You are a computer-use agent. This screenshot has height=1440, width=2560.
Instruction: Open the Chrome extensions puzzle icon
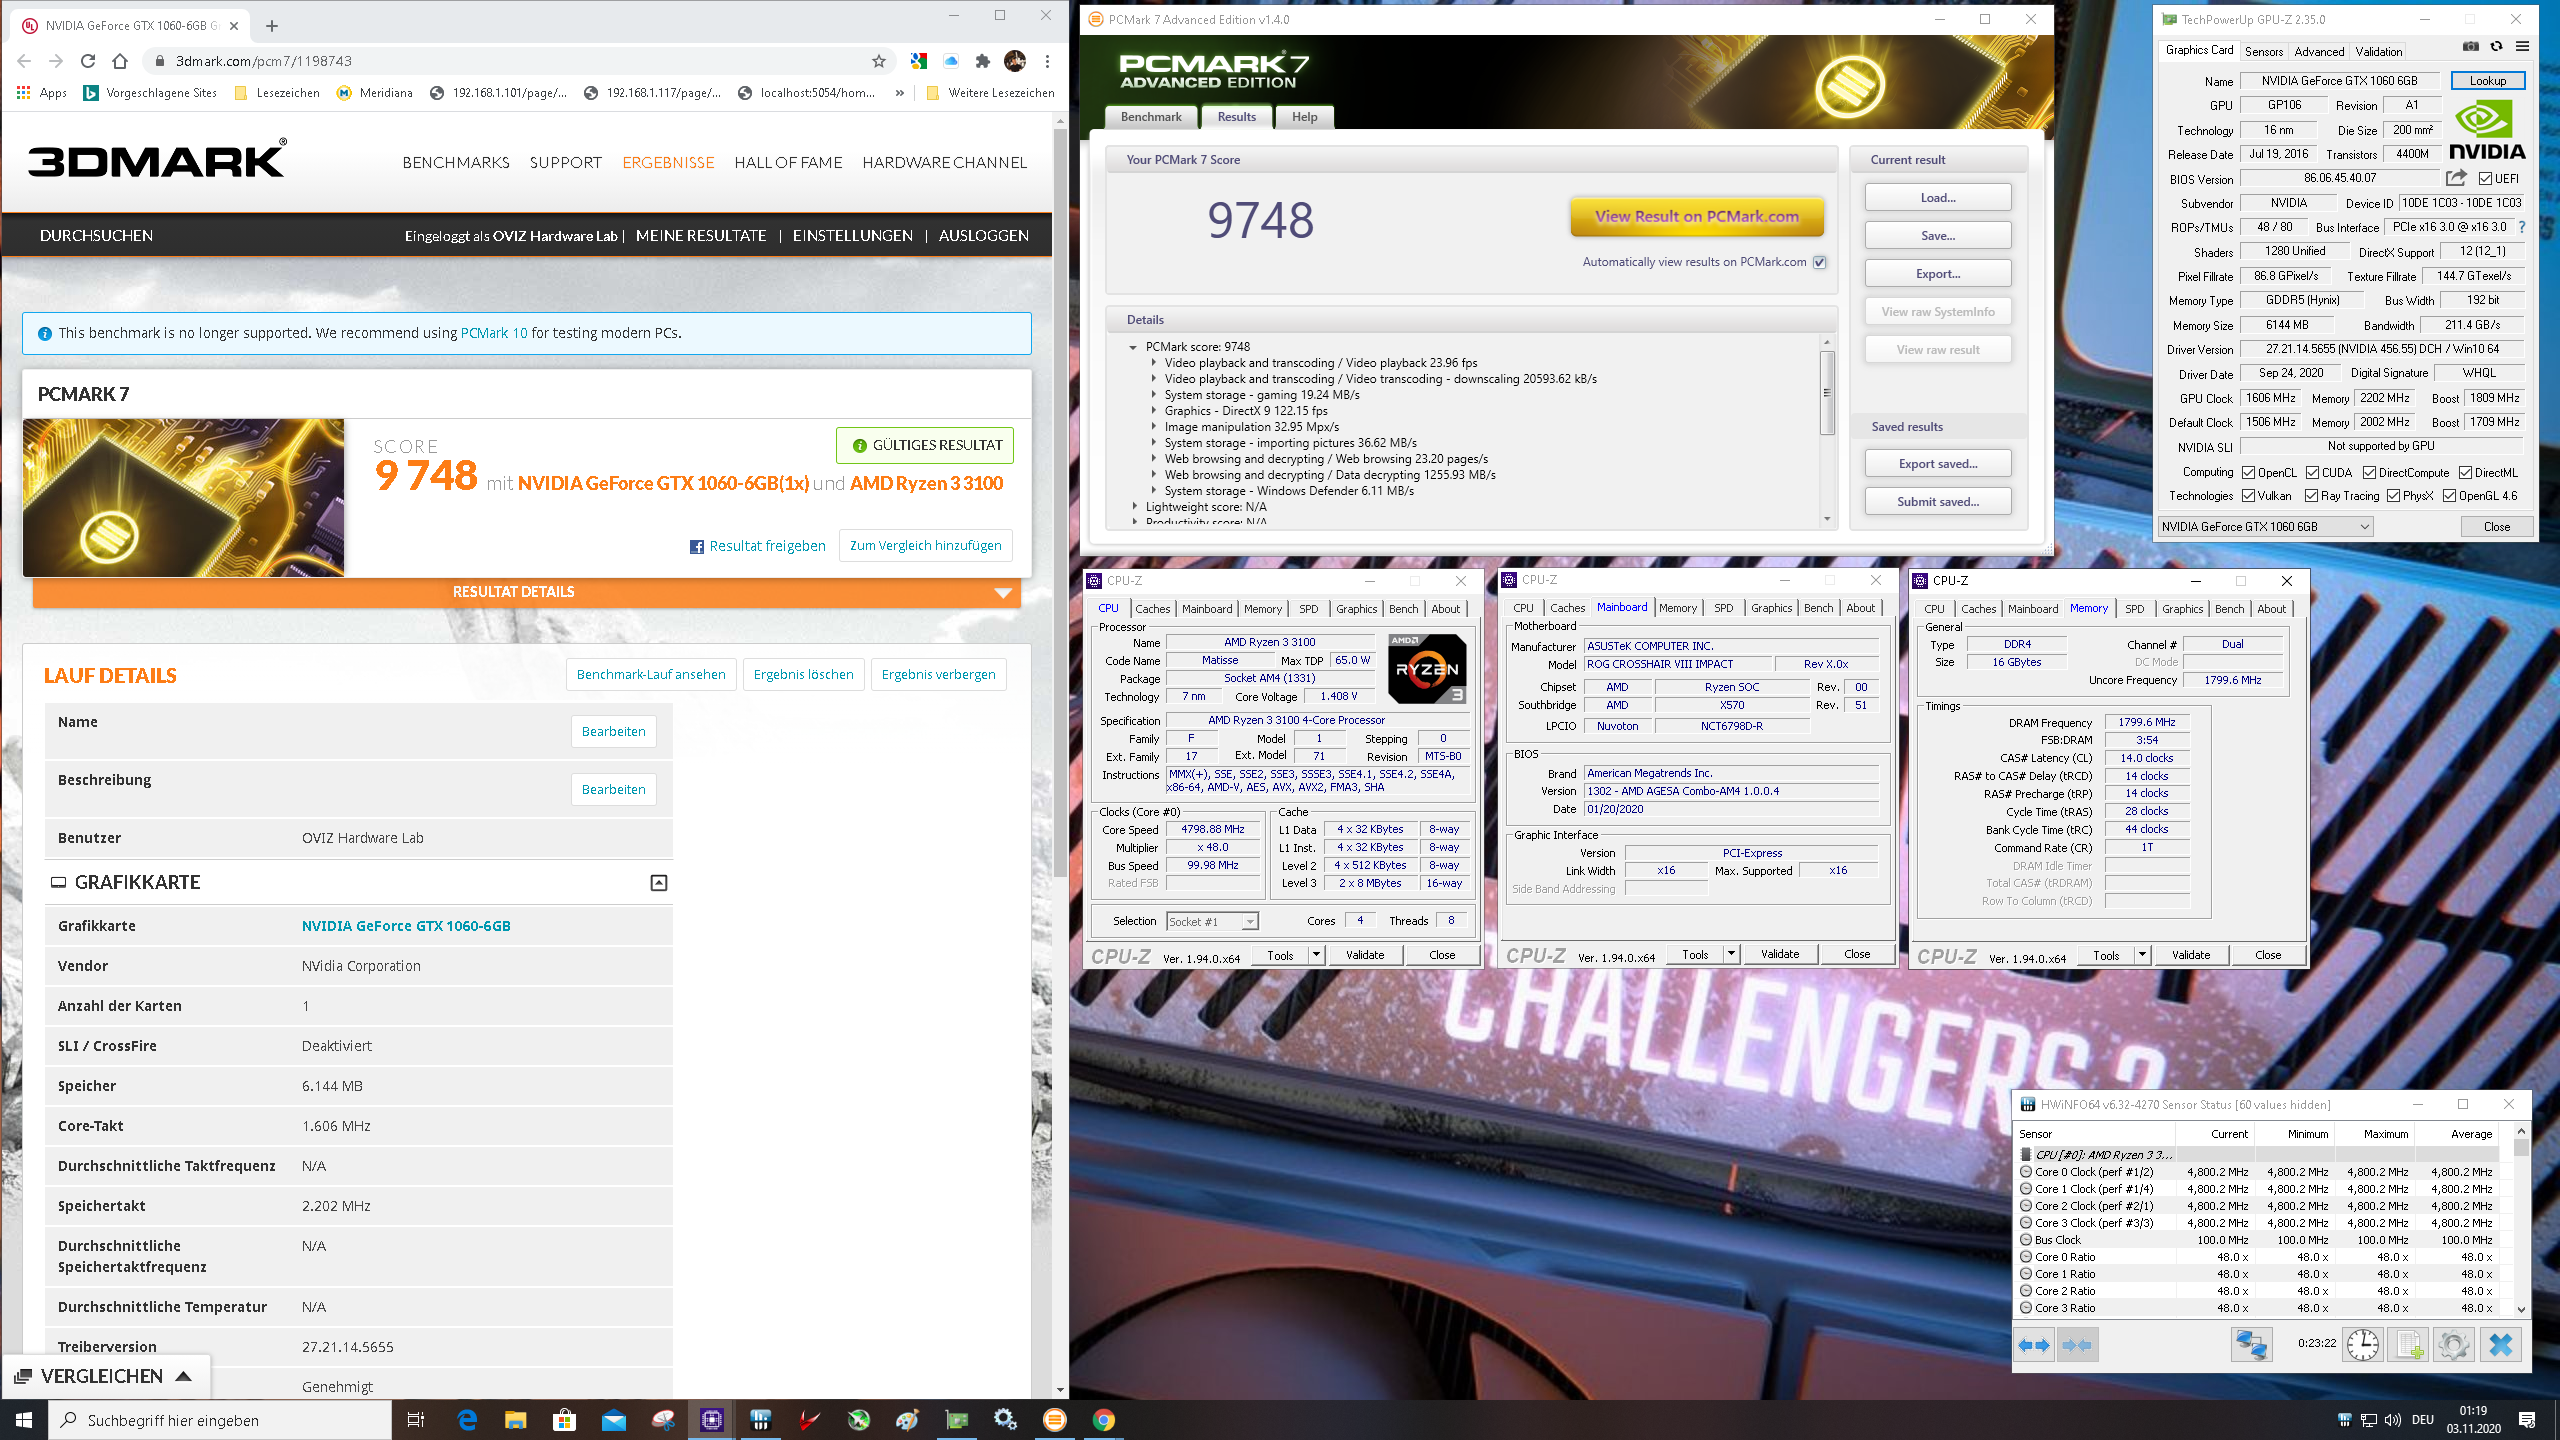983,61
